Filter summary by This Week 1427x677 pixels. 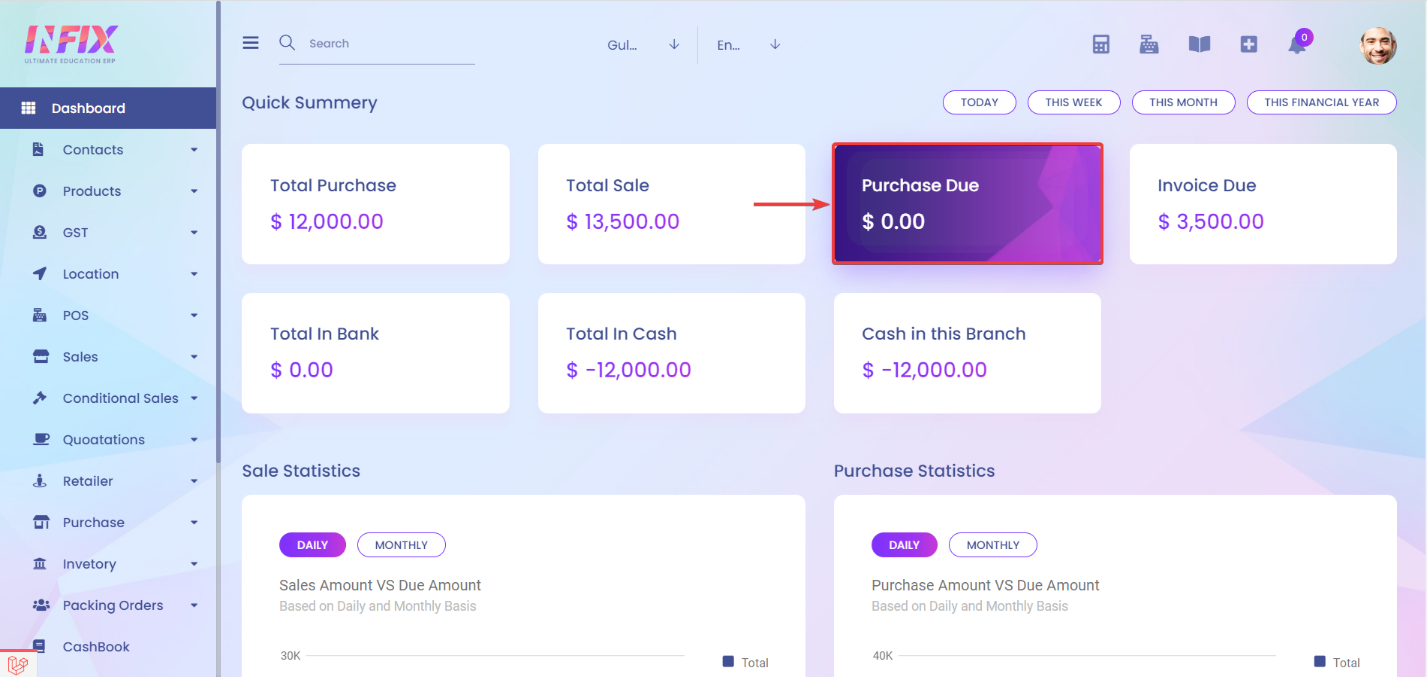(1074, 102)
